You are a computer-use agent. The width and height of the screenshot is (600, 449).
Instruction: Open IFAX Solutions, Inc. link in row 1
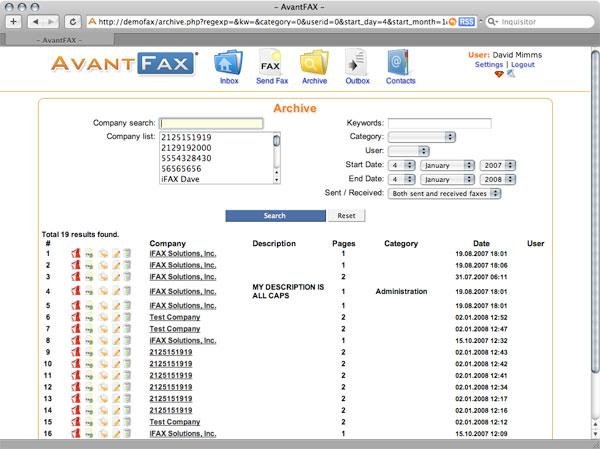click(x=183, y=253)
